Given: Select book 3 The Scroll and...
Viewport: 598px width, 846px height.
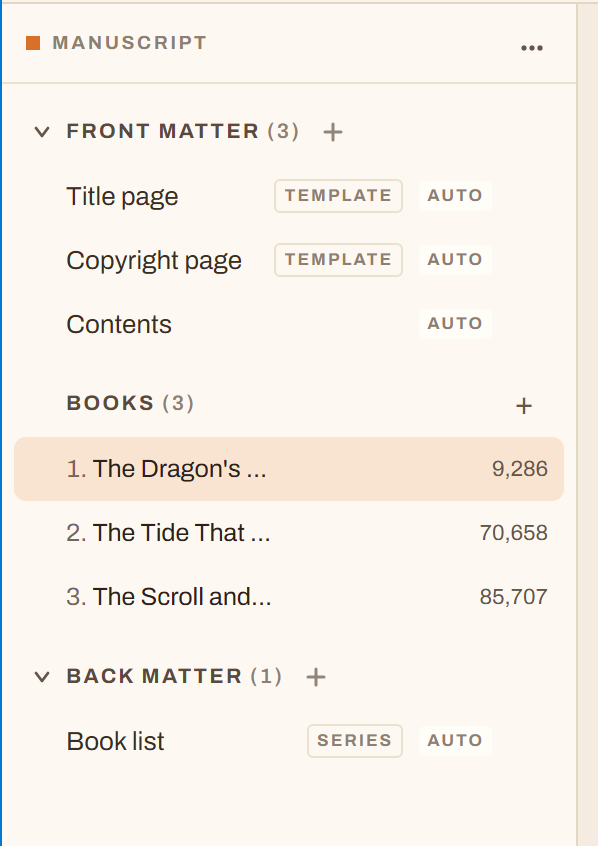Looking at the screenshot, I should pos(289,597).
